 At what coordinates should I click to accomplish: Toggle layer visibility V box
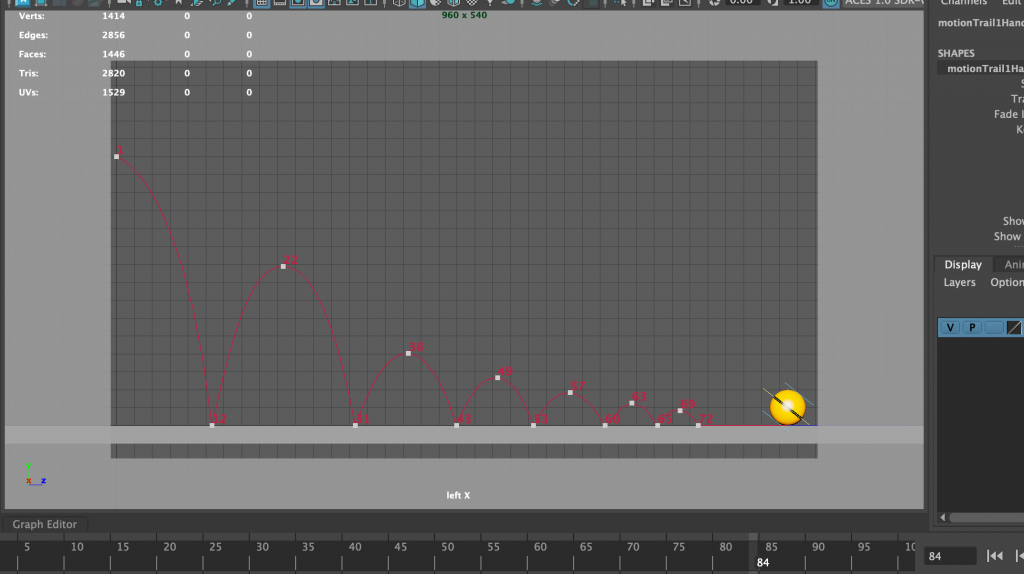coord(950,327)
